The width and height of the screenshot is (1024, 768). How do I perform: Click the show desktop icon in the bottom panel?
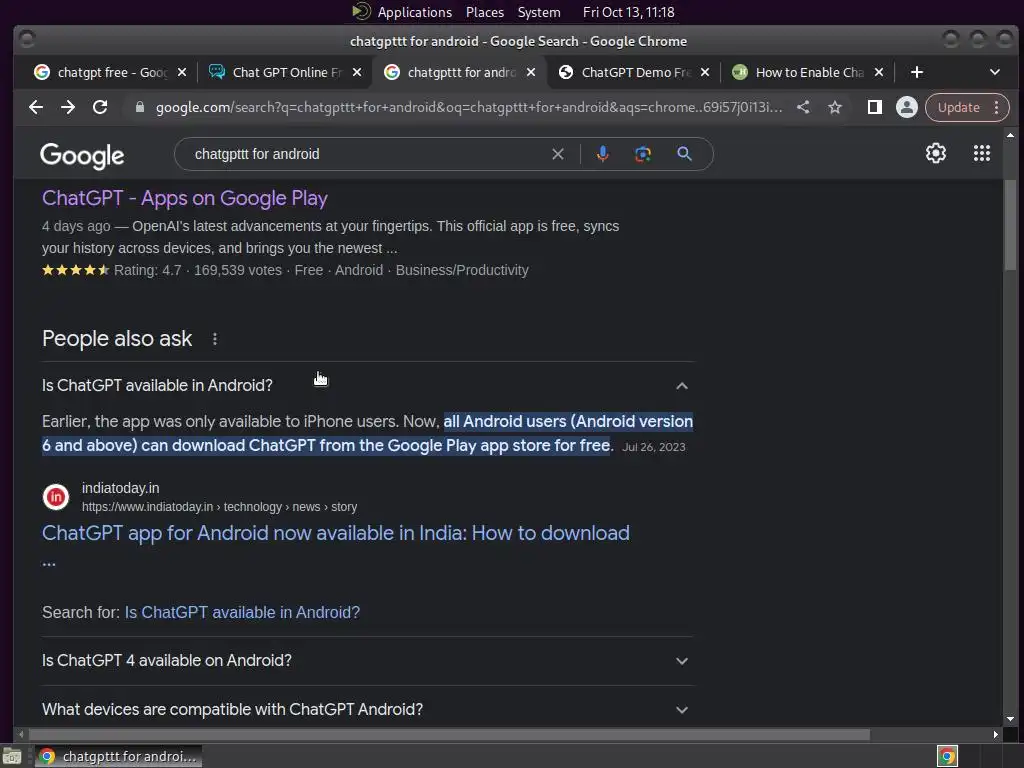coord(12,756)
